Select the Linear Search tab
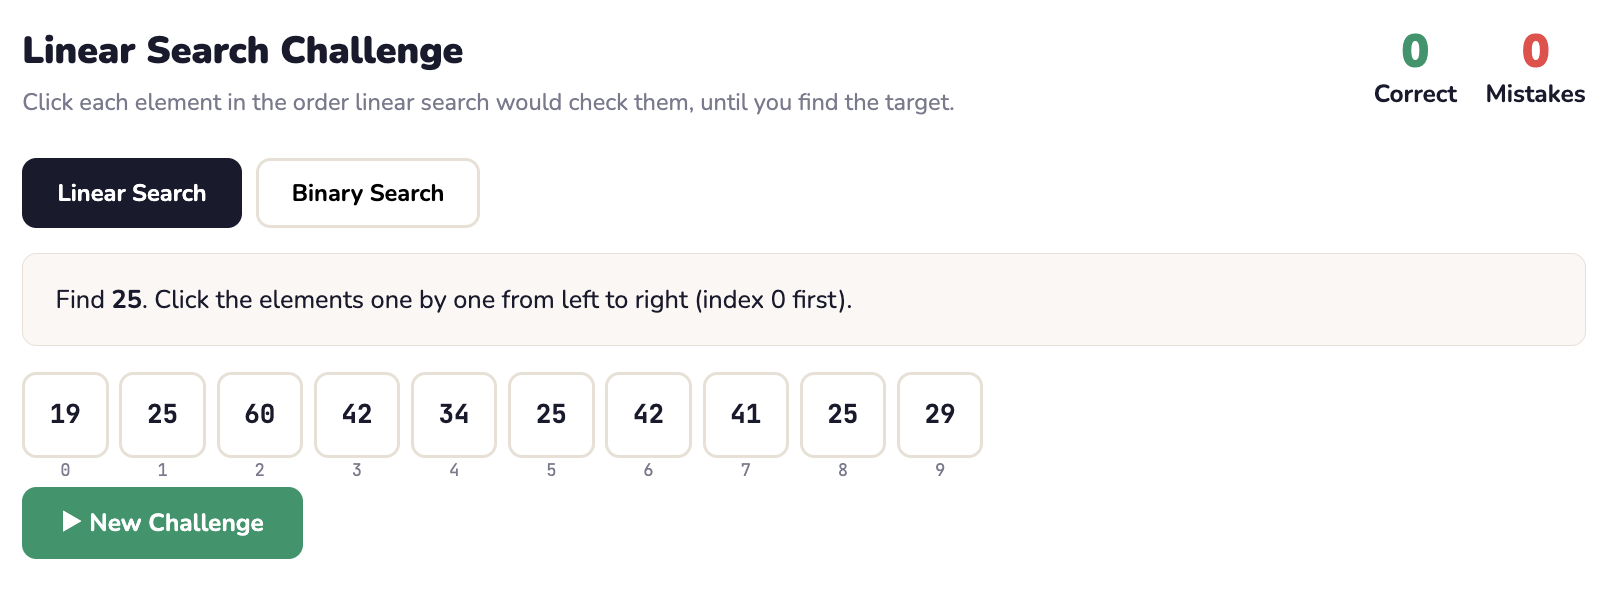 [132, 193]
